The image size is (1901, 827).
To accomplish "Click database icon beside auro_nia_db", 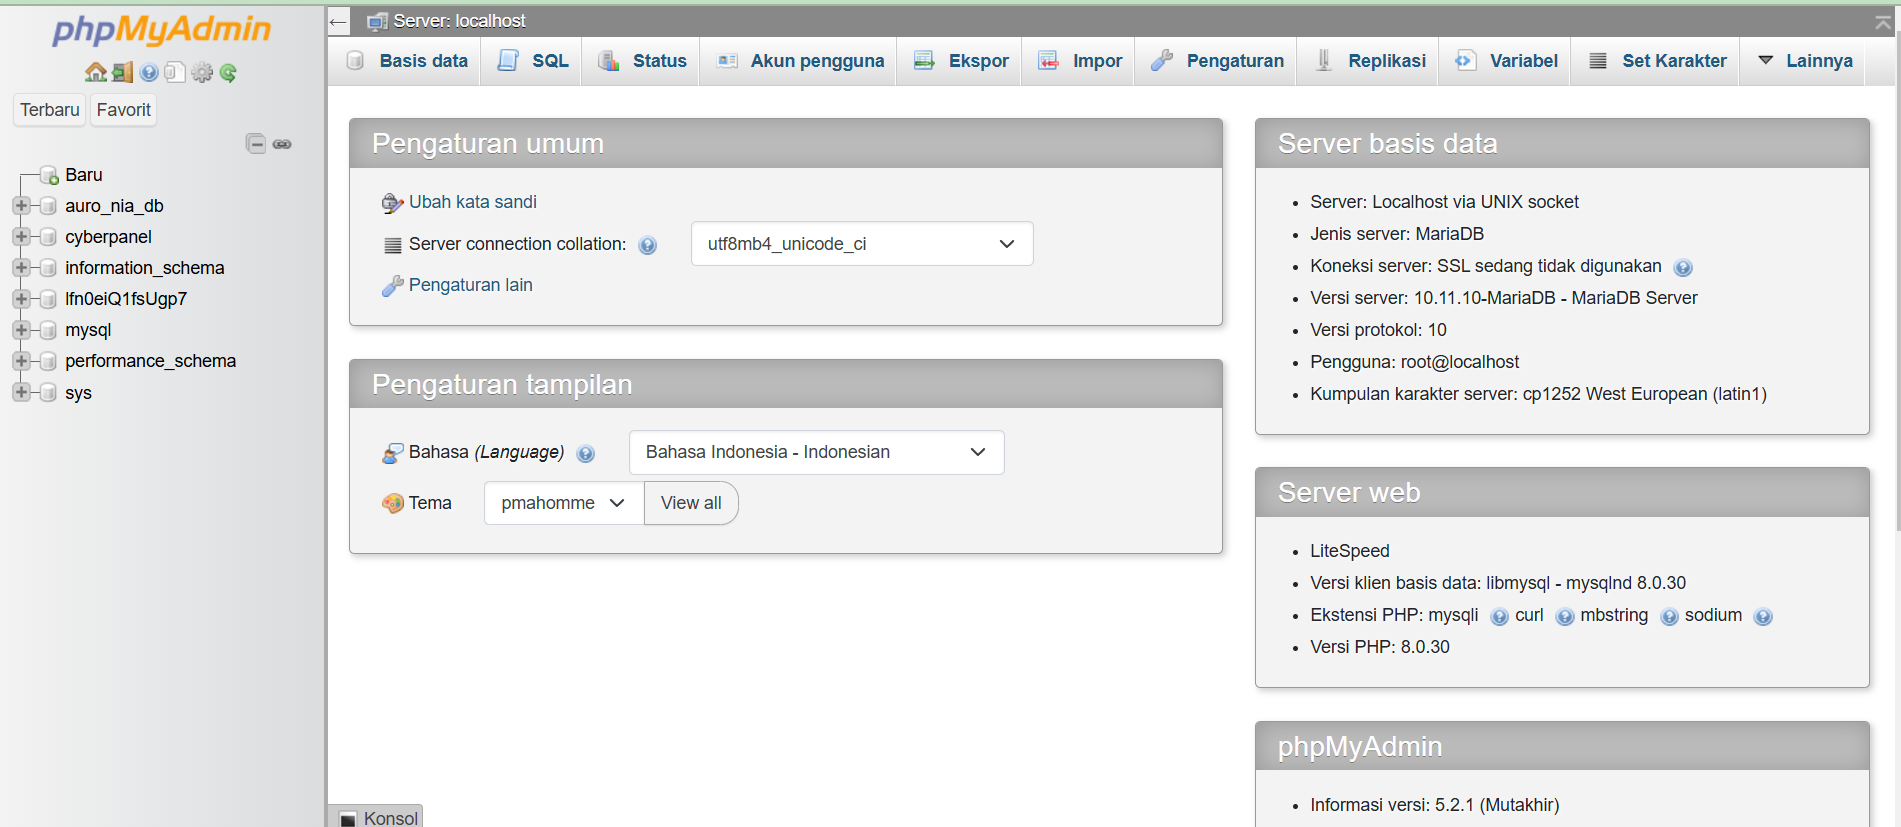I will pyautogui.click(x=47, y=206).
